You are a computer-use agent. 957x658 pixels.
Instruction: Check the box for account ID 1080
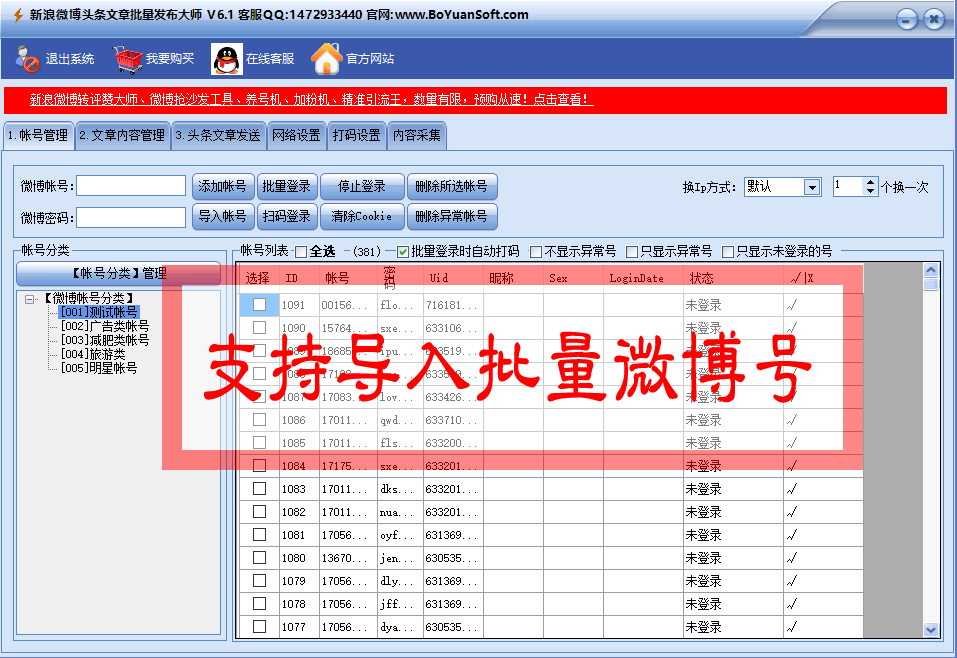tap(259, 558)
